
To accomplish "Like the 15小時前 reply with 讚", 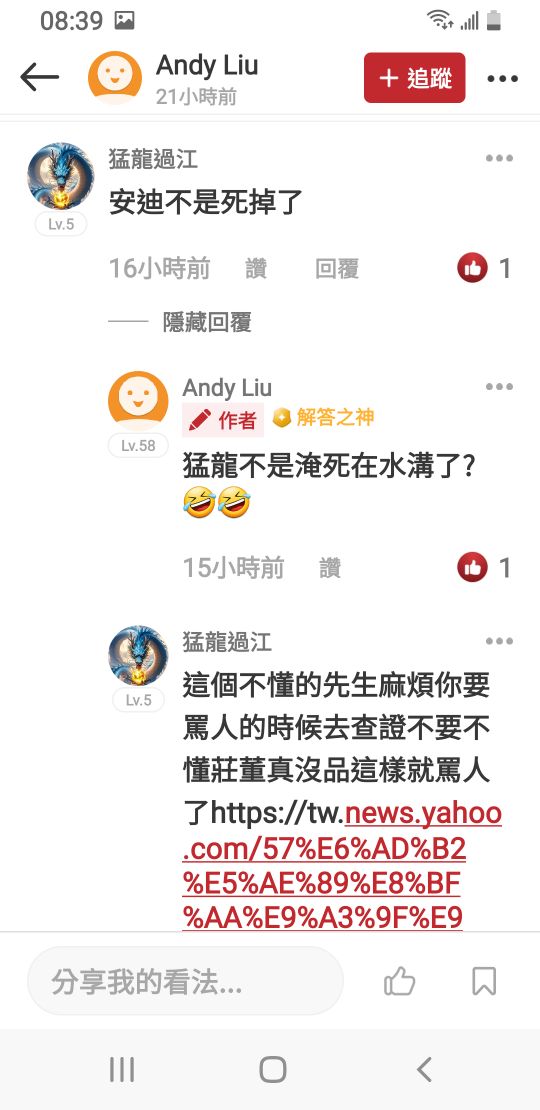I will pos(330,568).
